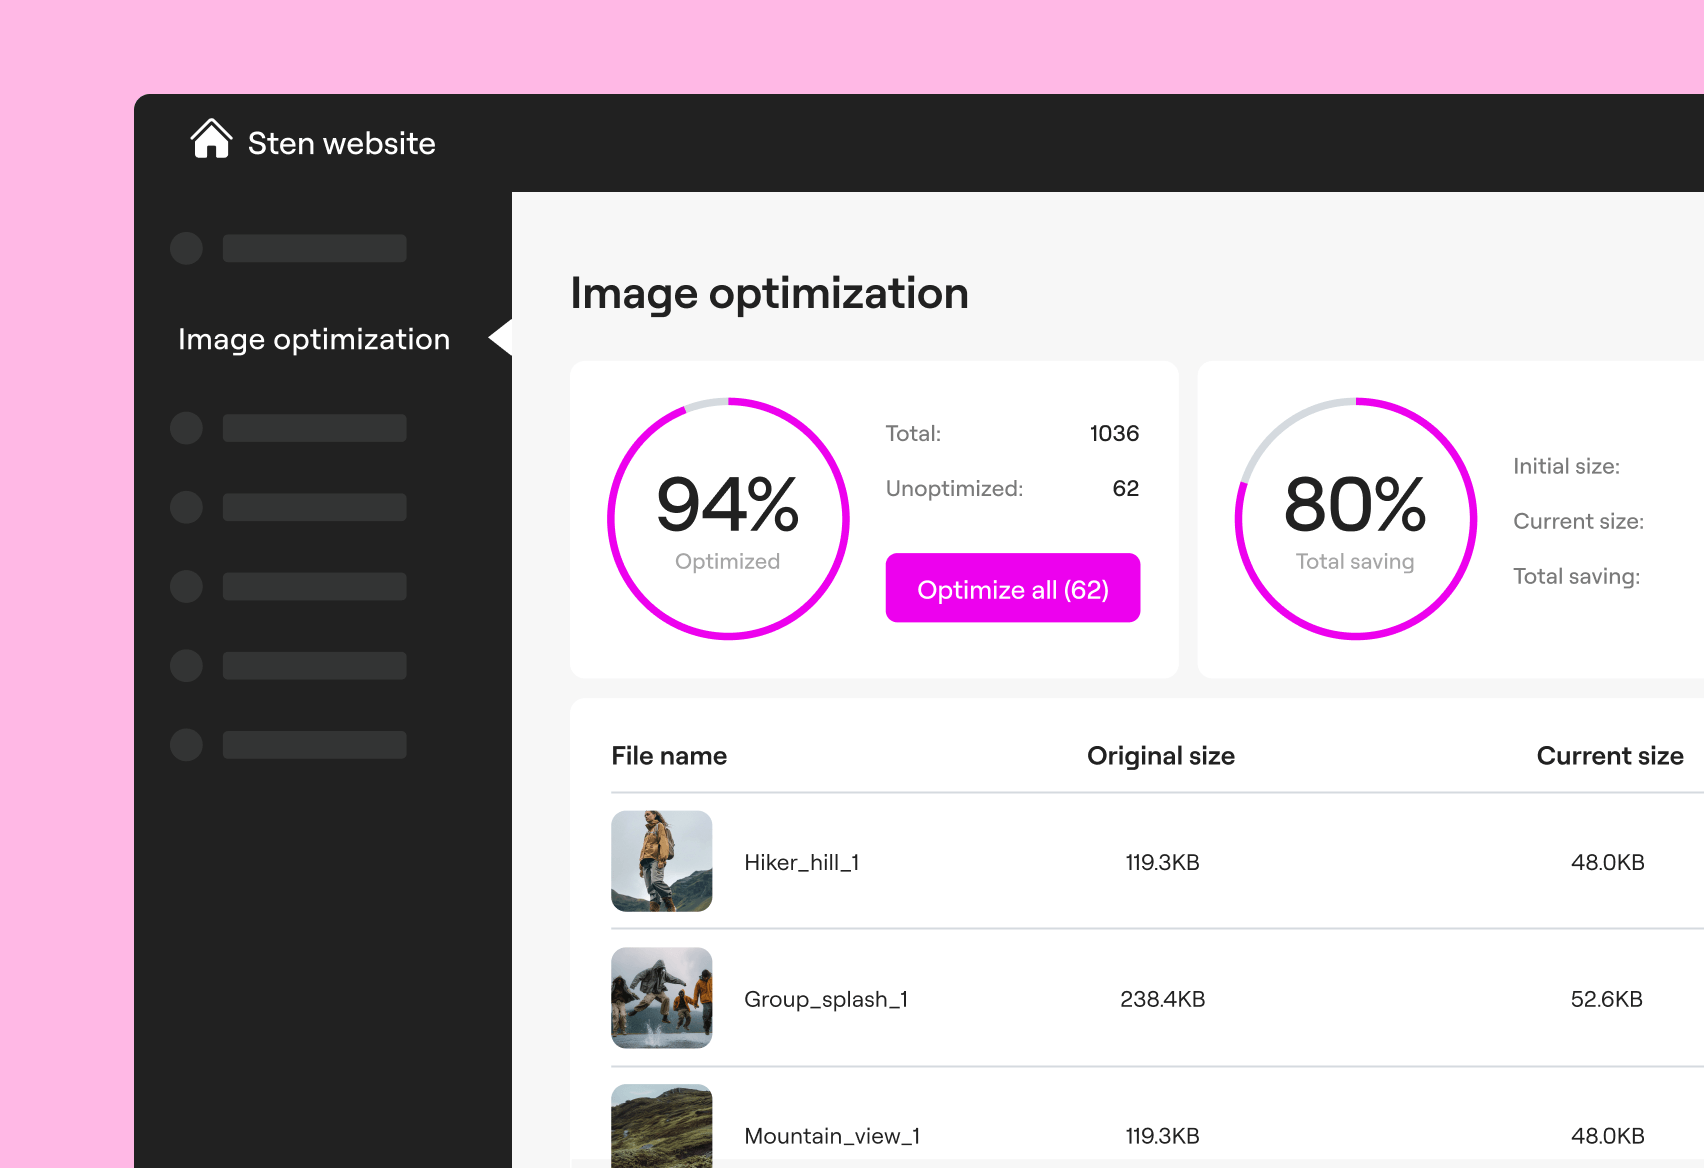Sort by the Original size column header
The height and width of the screenshot is (1168, 1704).
click(1160, 756)
